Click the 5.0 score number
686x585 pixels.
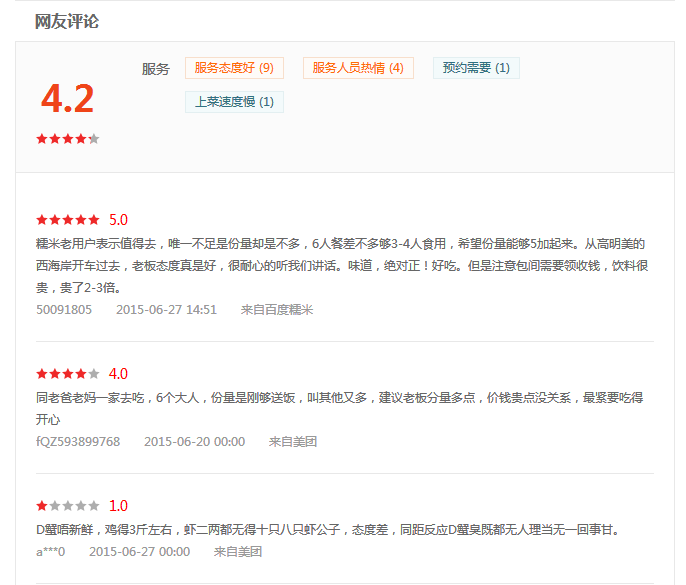(118, 220)
